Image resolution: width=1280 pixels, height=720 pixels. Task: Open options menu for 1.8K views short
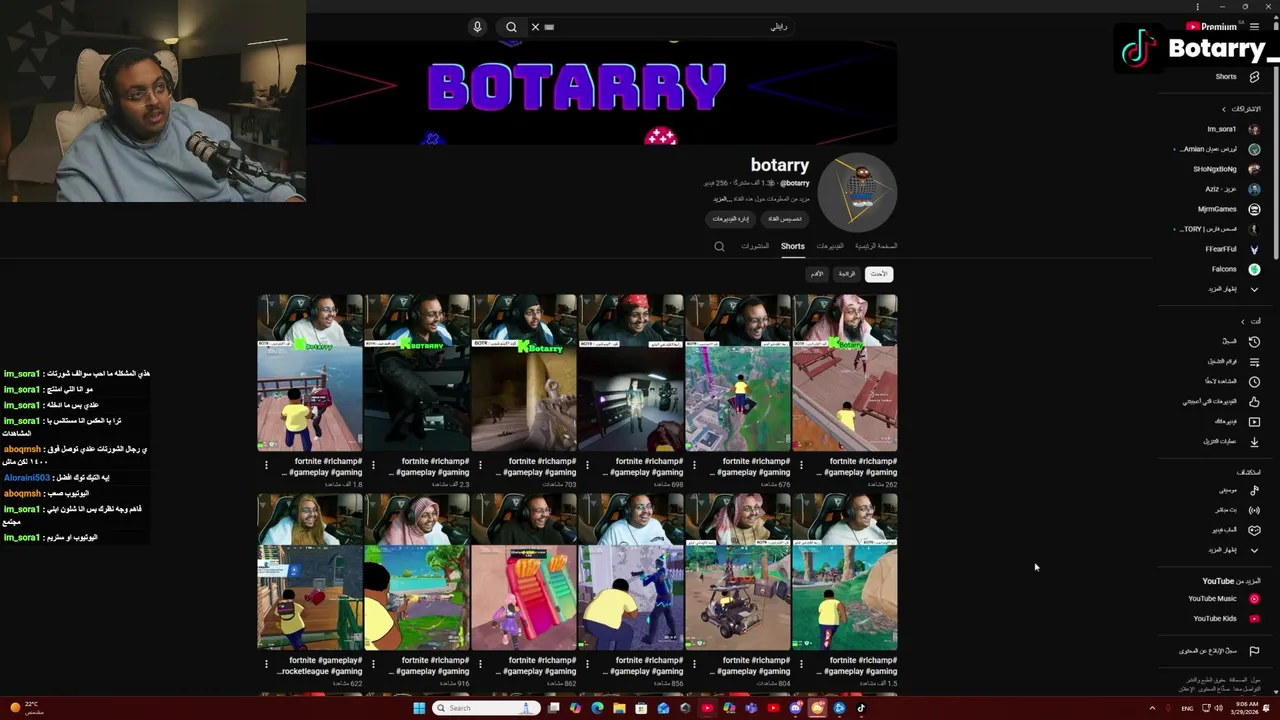click(x=266, y=465)
